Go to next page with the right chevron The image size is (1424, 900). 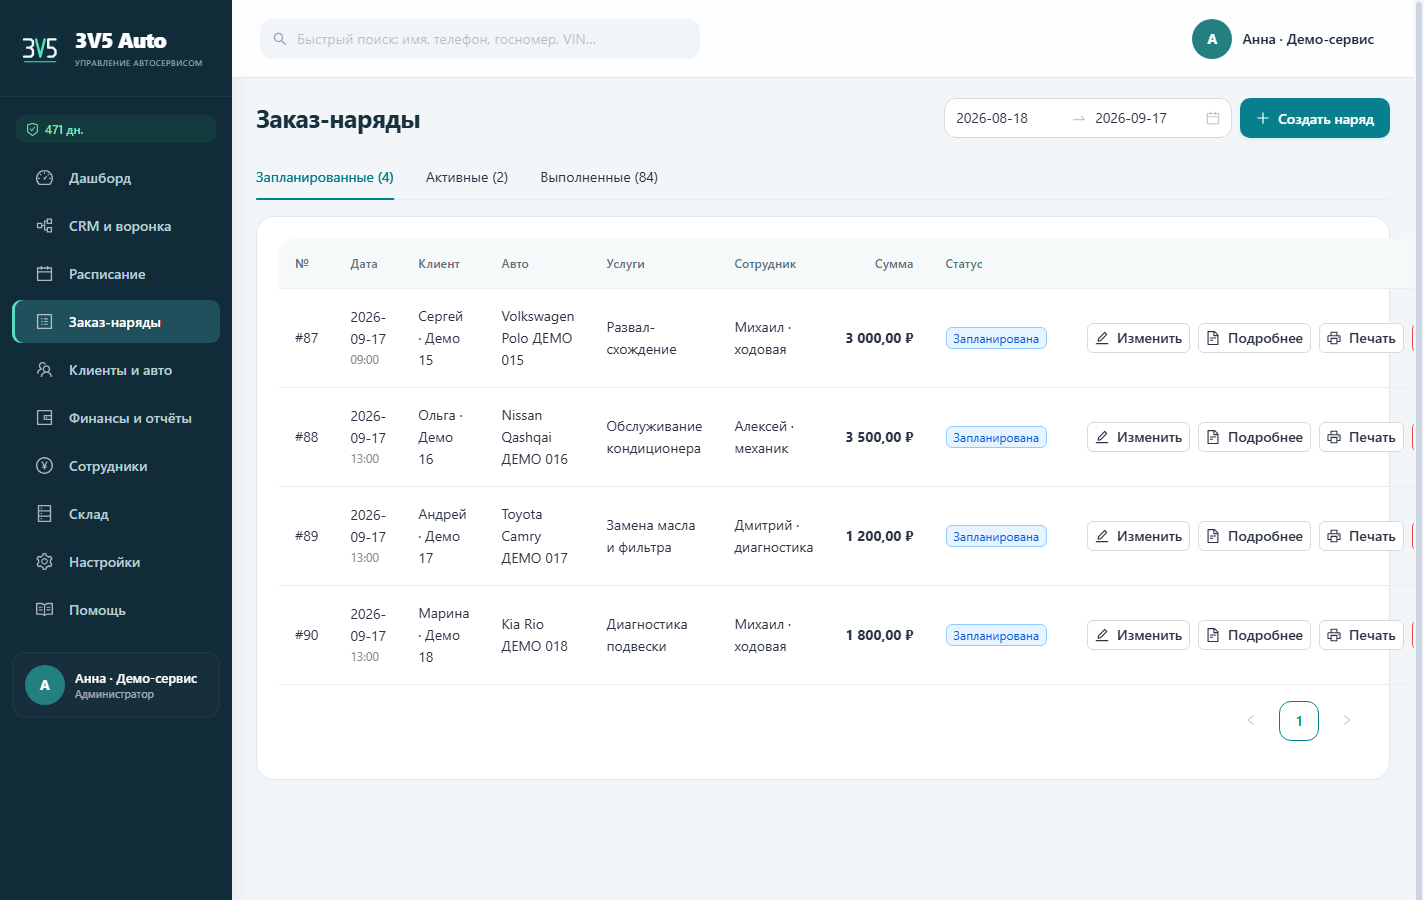pyautogui.click(x=1347, y=720)
